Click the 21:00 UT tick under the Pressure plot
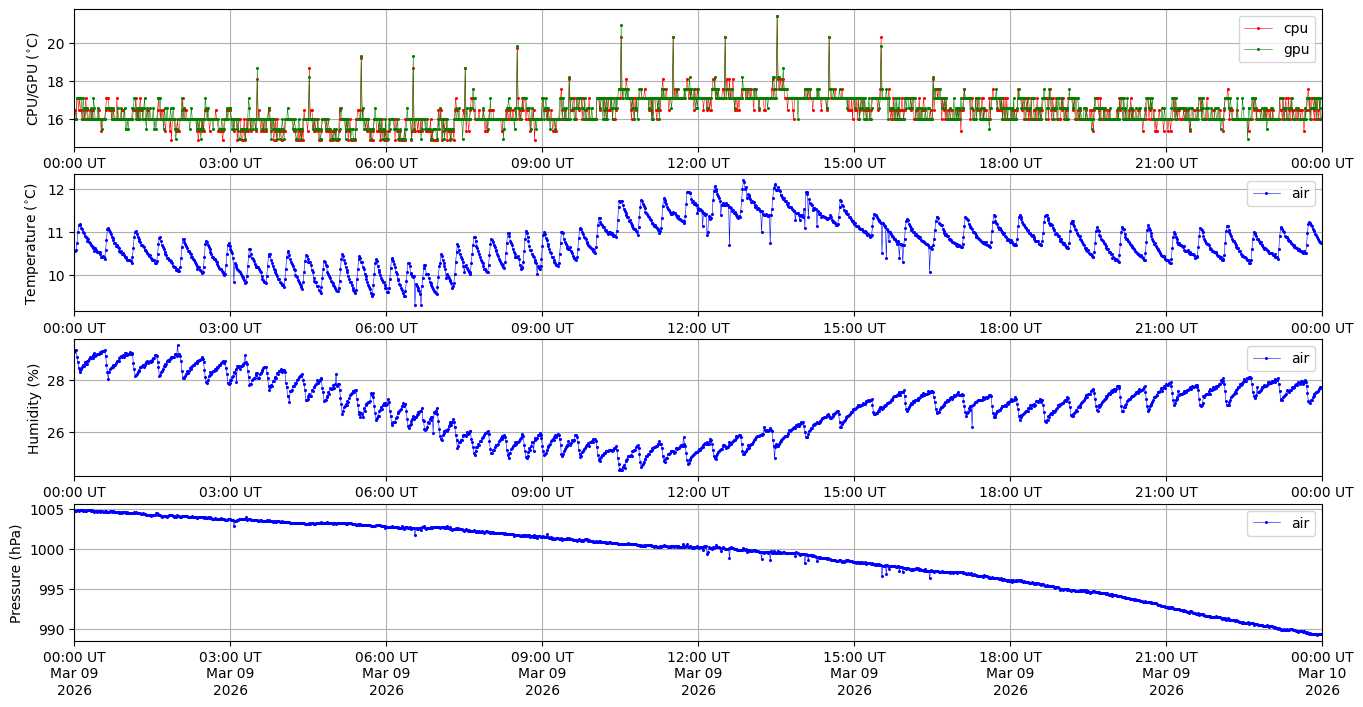This screenshot has width=1363, height=707. (1166, 657)
